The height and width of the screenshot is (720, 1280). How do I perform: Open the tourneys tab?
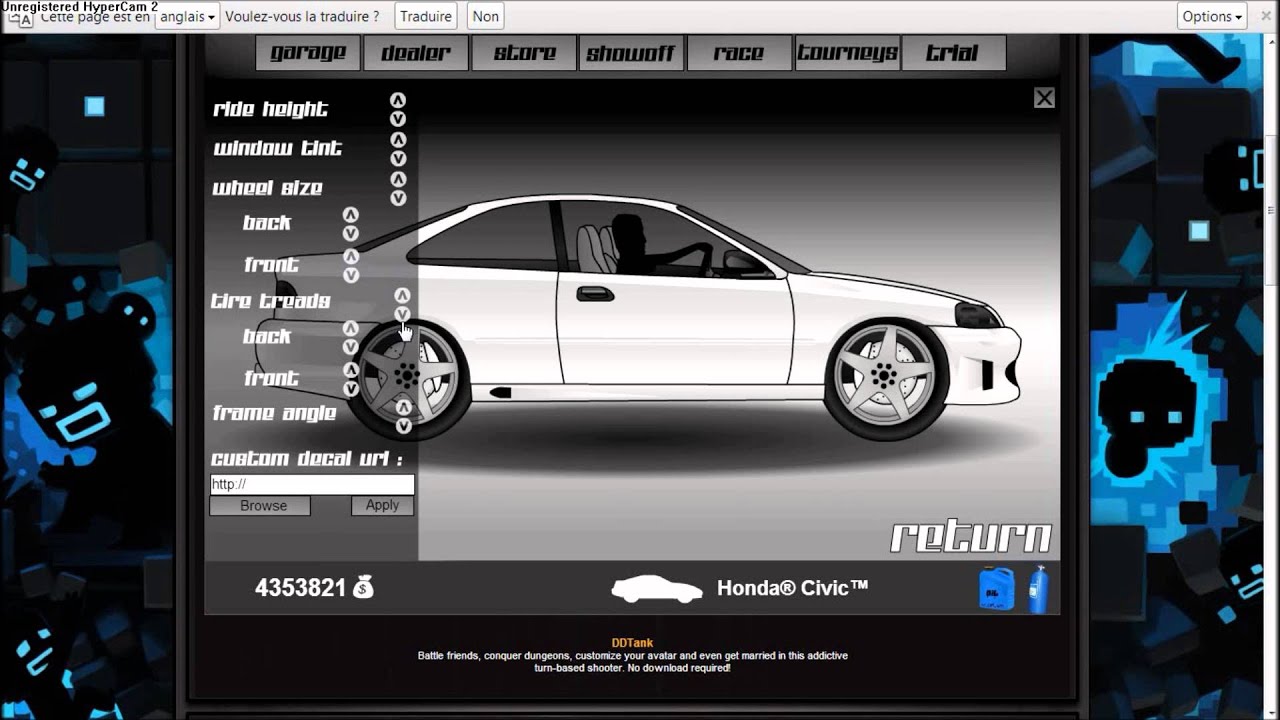pyautogui.click(x=847, y=53)
